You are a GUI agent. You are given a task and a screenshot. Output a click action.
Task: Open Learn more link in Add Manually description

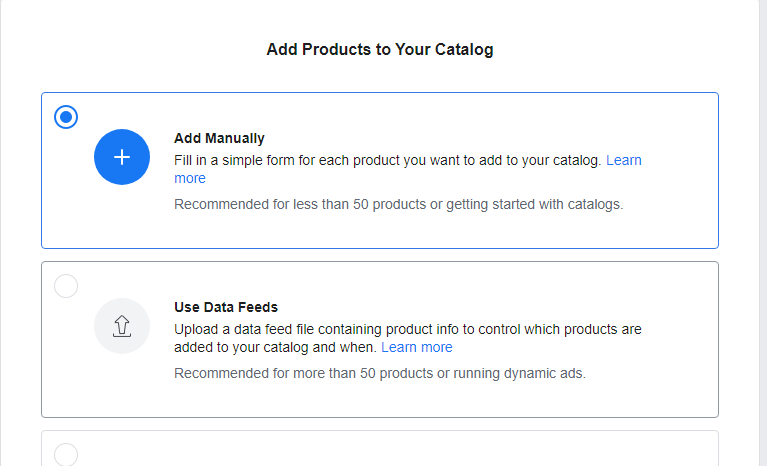624,160
